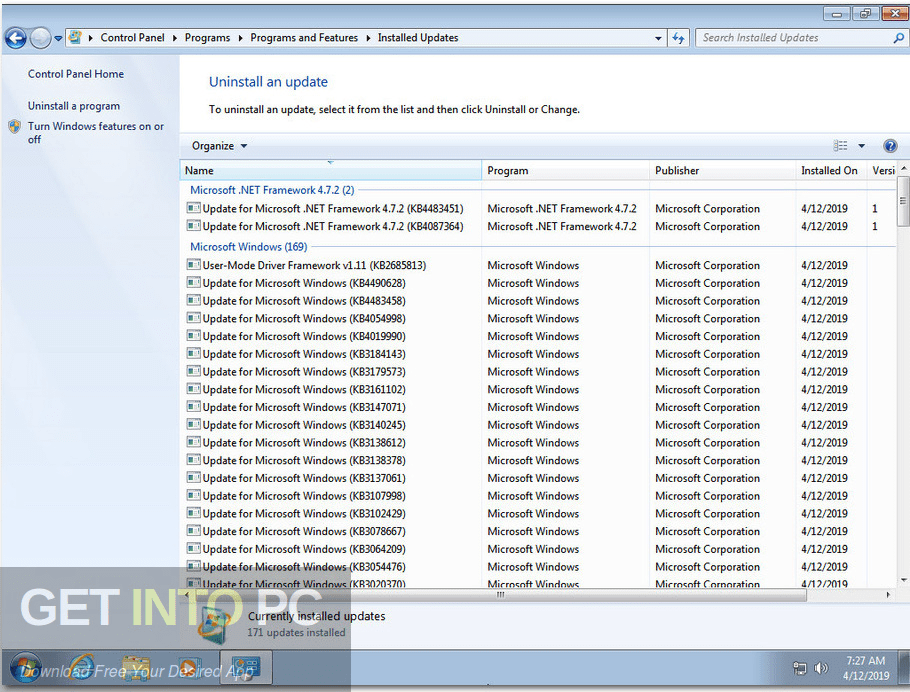Click the Back navigation arrow button
The width and height of the screenshot is (910, 692).
pos(16,38)
